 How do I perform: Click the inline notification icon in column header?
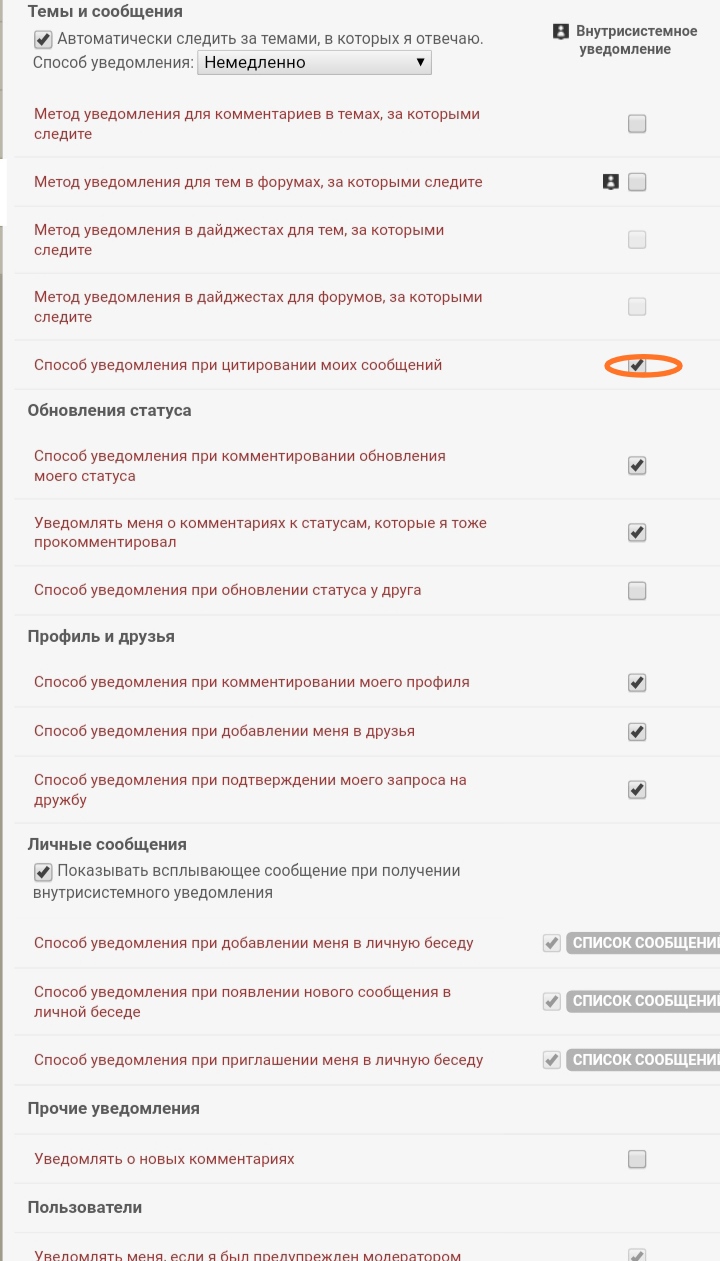tap(561, 32)
